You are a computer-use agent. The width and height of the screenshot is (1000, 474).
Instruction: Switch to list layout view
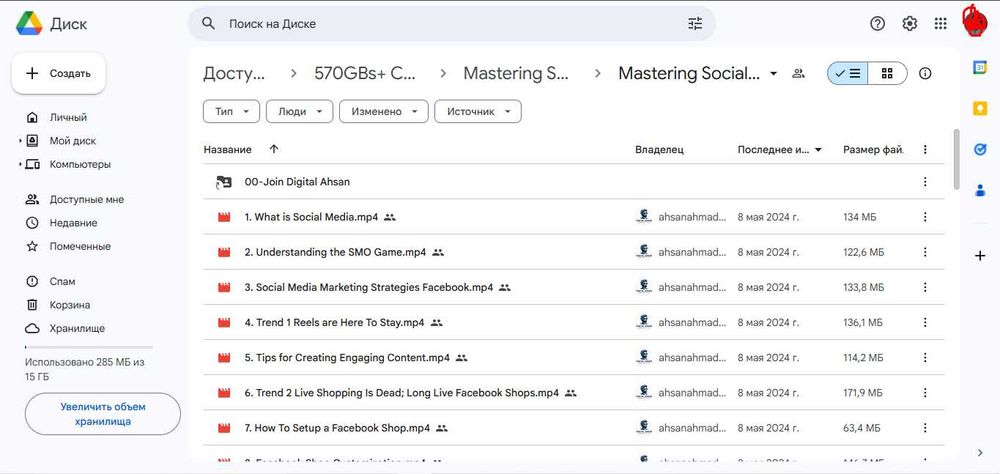pyautogui.click(x=848, y=73)
